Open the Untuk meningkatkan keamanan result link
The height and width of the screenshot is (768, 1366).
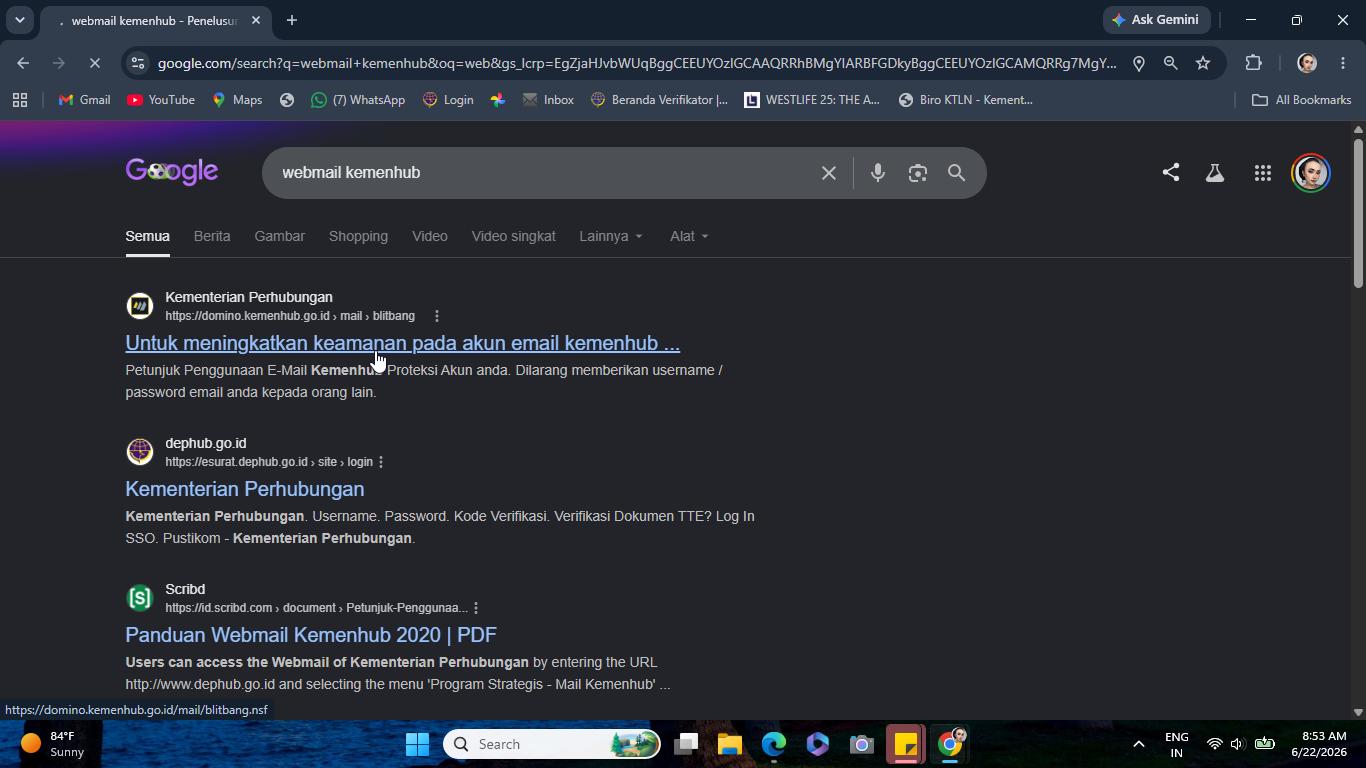coord(402,343)
